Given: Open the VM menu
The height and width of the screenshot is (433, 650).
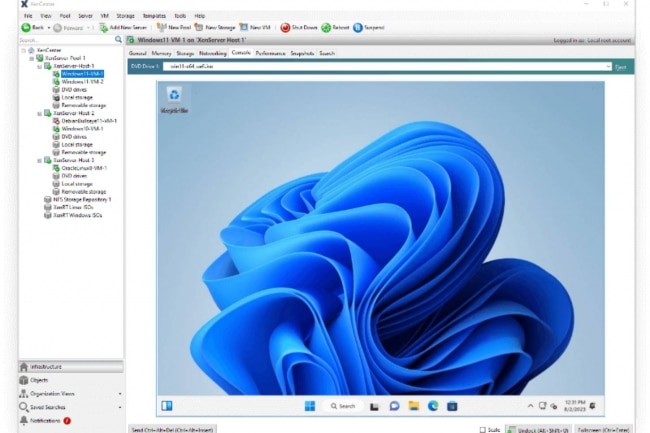Looking at the screenshot, I should click(104, 16).
